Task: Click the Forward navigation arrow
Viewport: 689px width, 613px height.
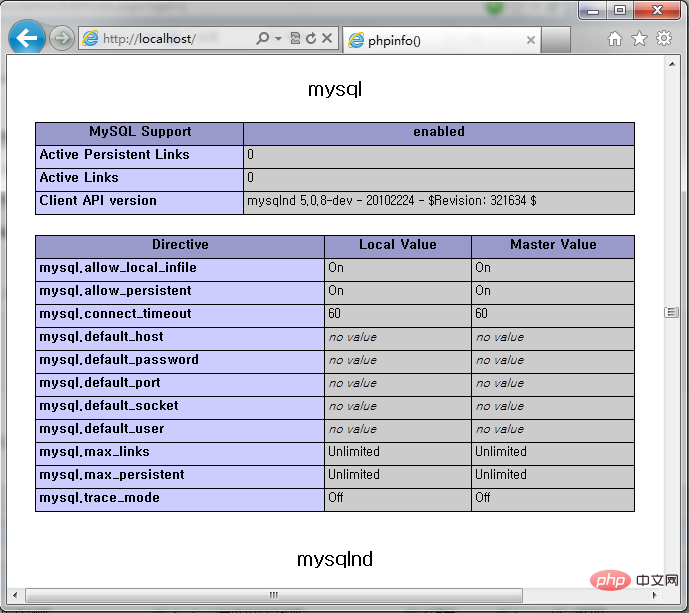Action: [x=62, y=38]
